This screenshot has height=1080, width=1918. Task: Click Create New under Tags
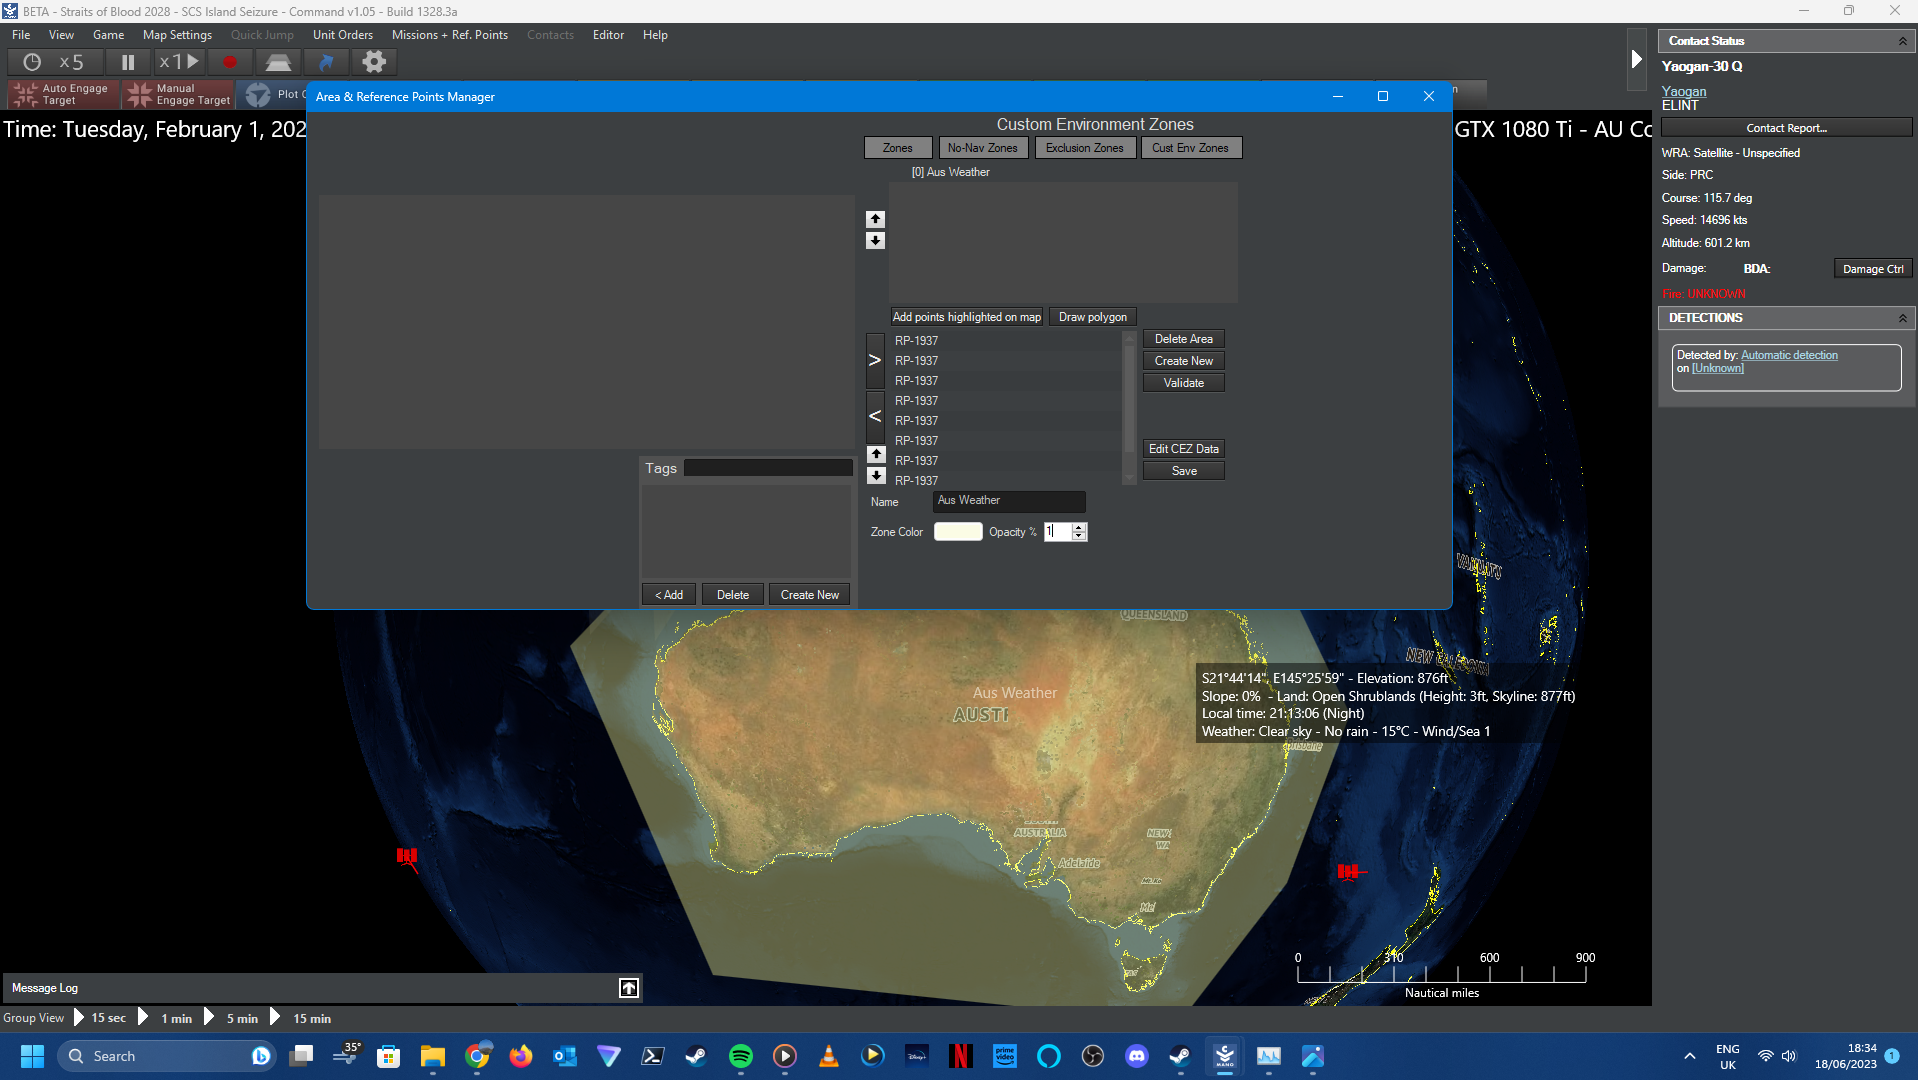coord(810,595)
